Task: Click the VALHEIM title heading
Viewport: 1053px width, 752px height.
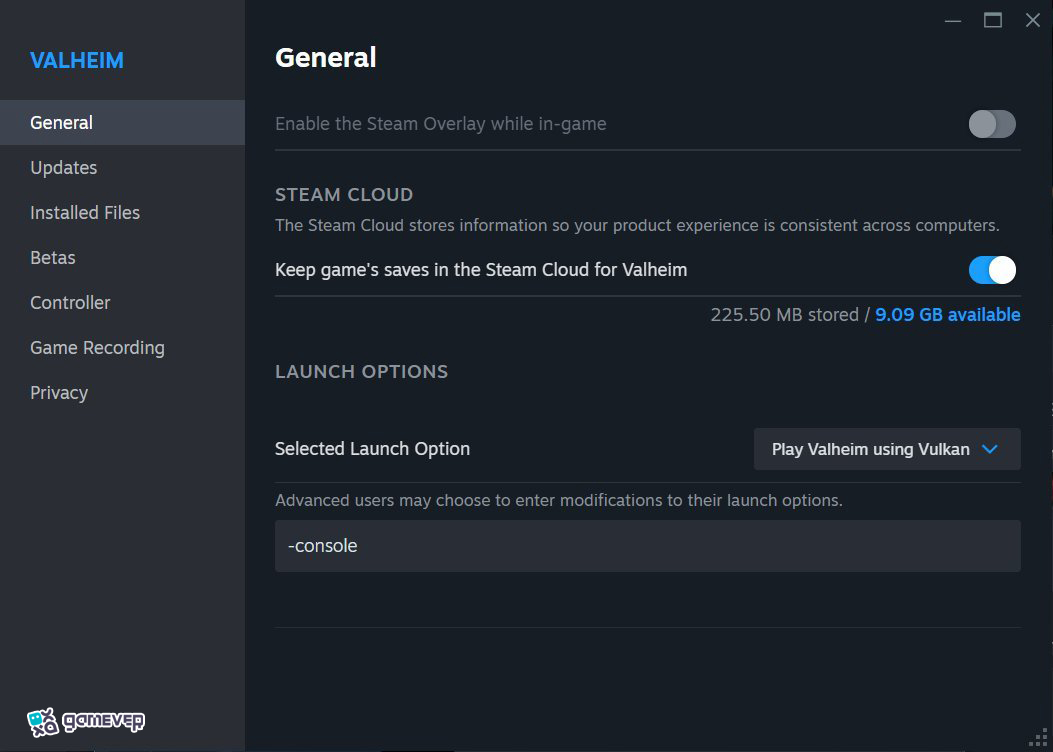Action: click(77, 60)
